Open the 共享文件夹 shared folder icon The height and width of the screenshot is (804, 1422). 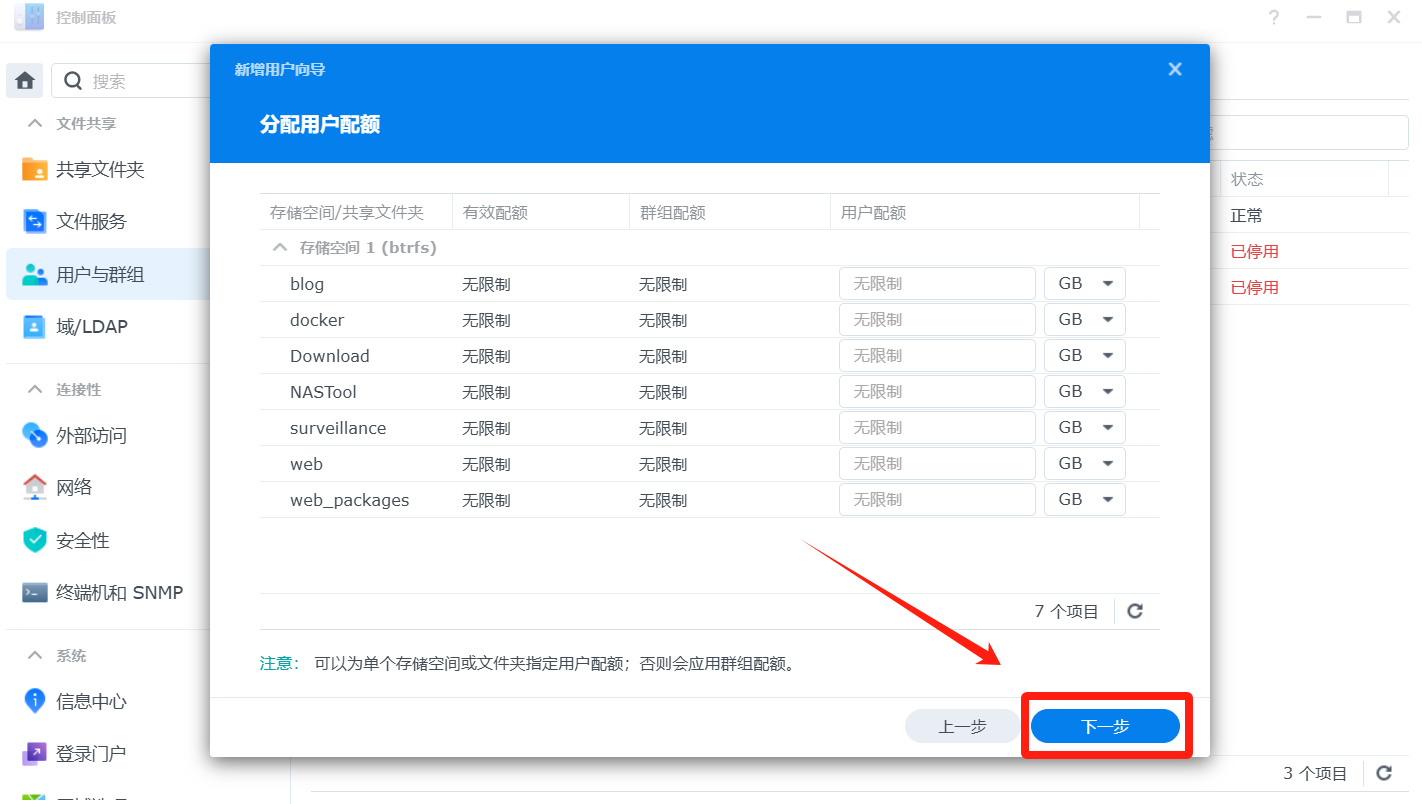click(x=35, y=170)
